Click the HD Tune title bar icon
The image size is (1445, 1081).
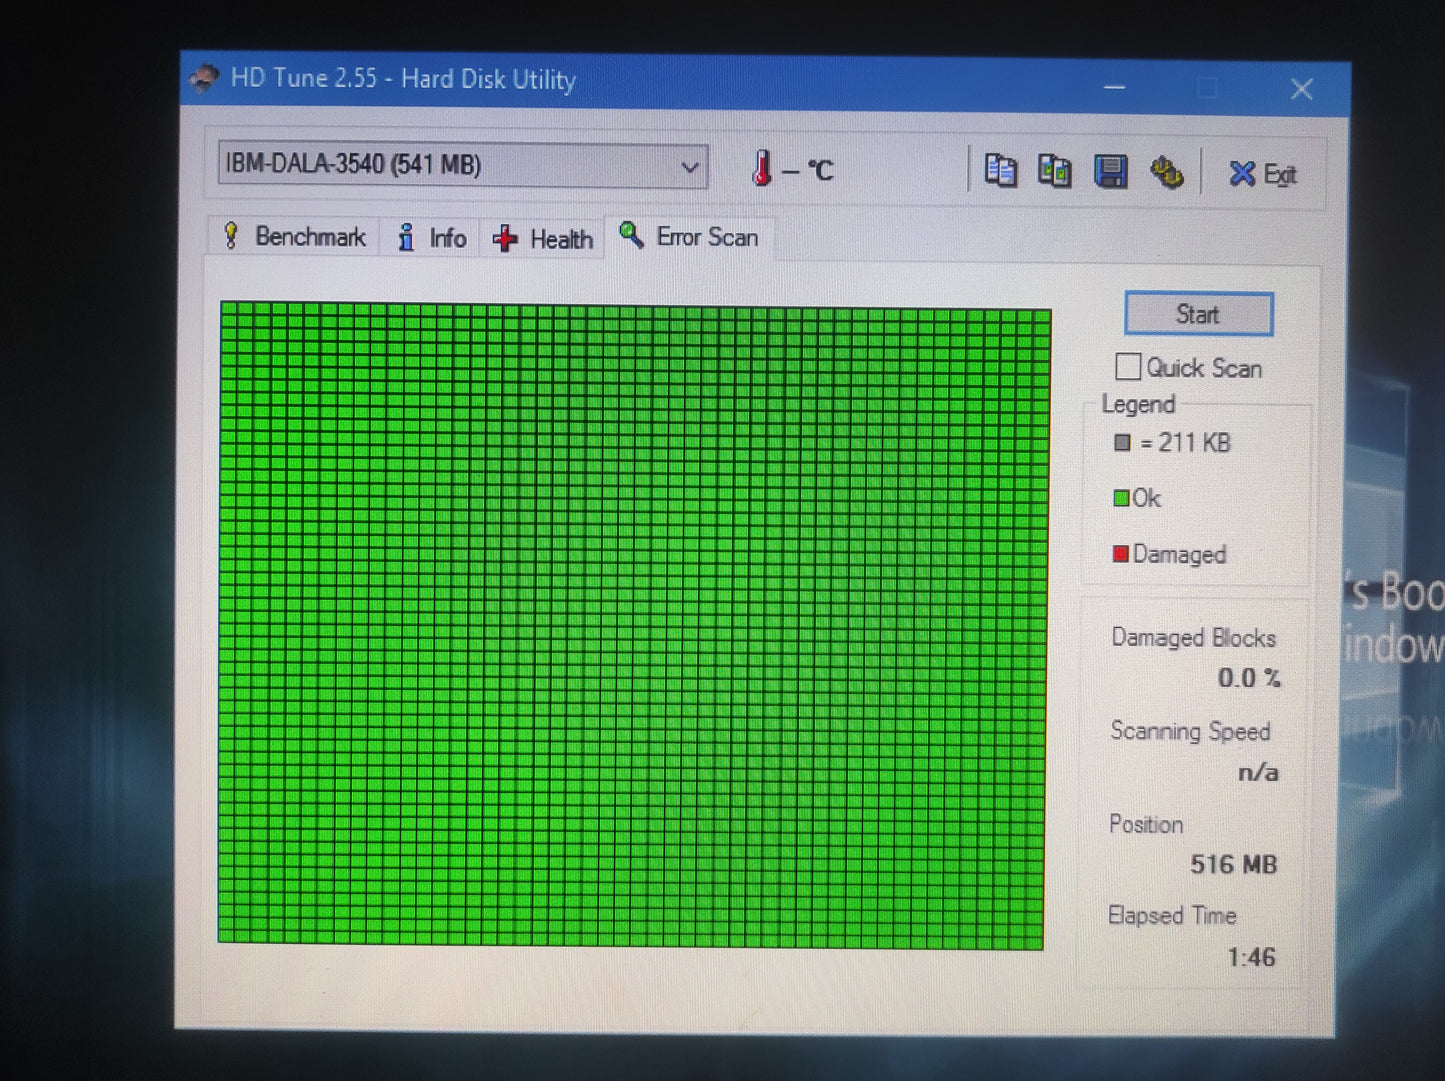coord(205,78)
